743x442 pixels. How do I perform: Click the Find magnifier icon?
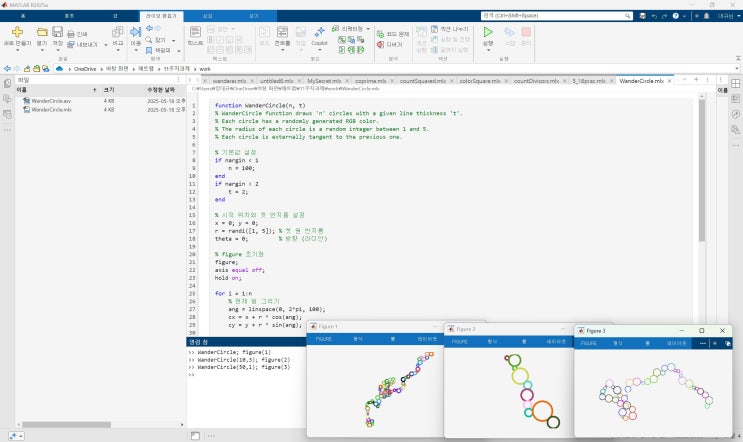click(x=149, y=40)
